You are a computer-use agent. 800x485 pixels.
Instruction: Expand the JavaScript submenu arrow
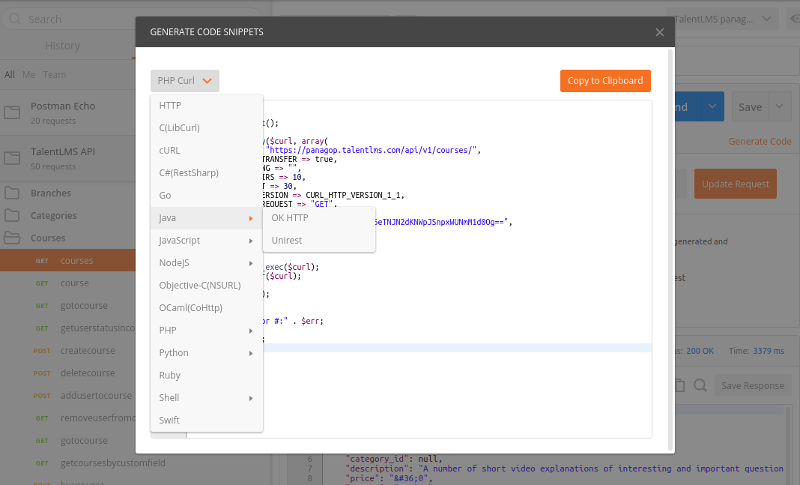(251, 241)
